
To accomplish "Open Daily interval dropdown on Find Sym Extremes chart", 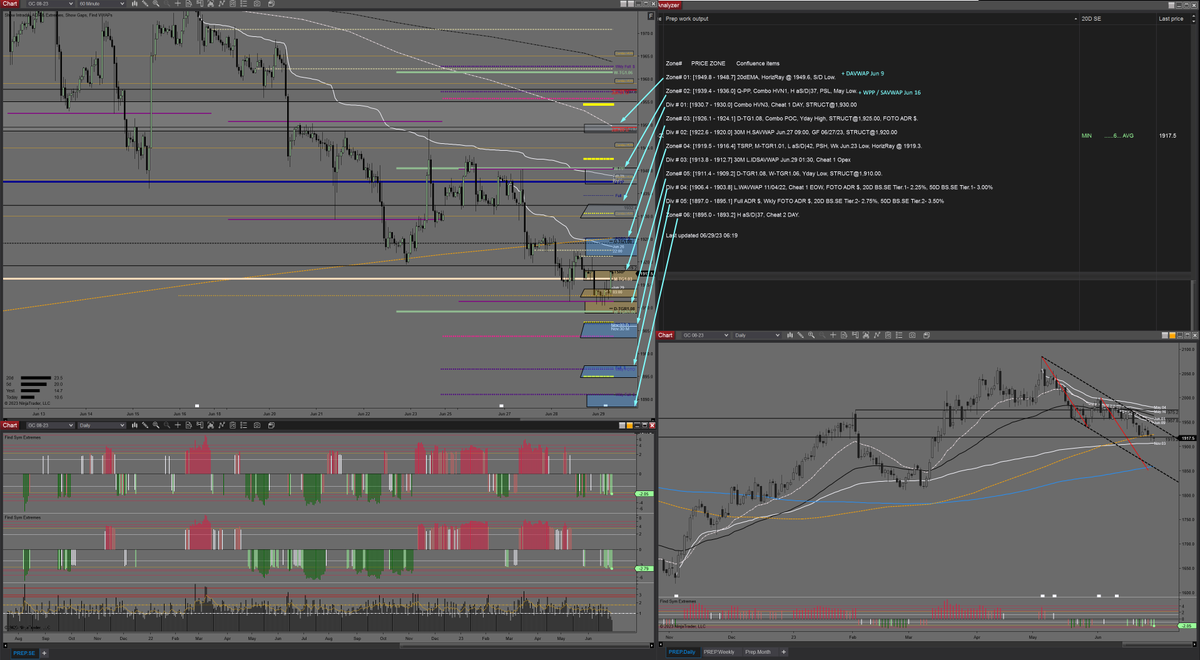I will click(101, 425).
